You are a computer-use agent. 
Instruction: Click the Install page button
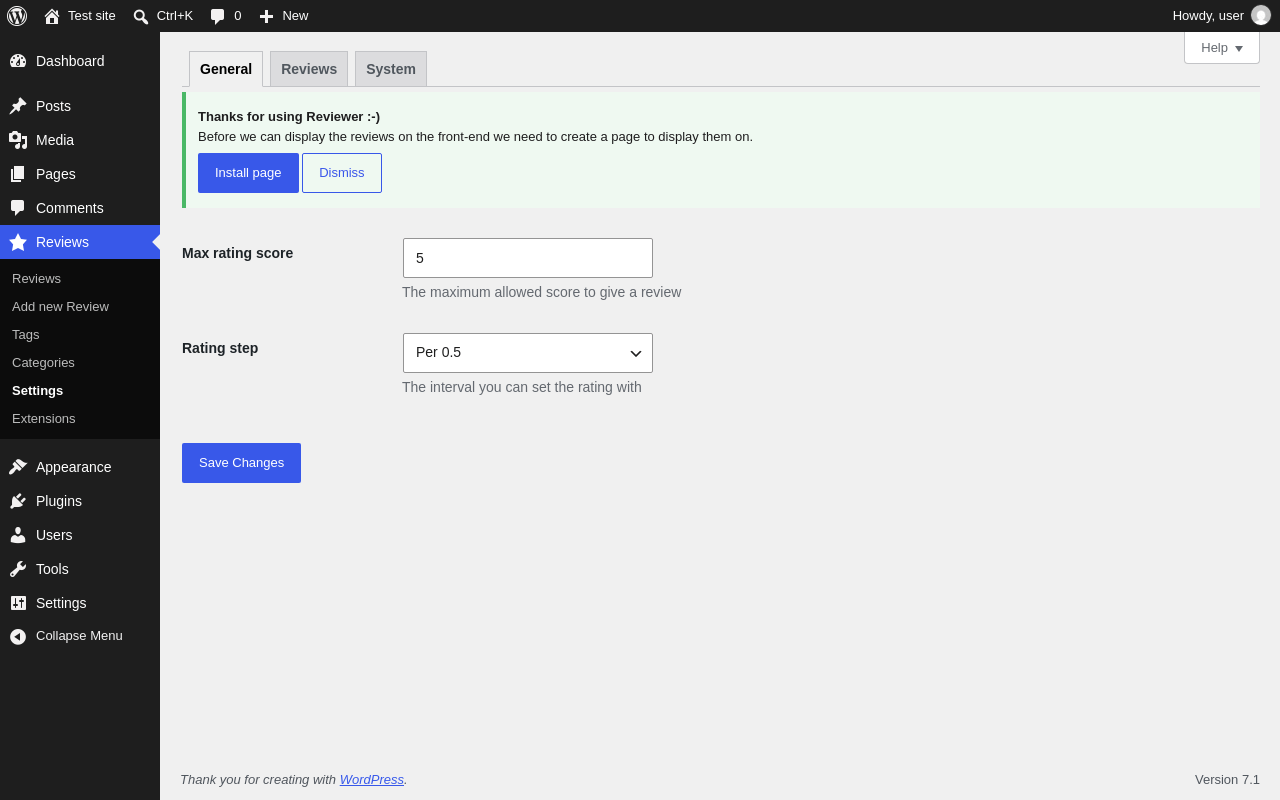click(x=248, y=173)
